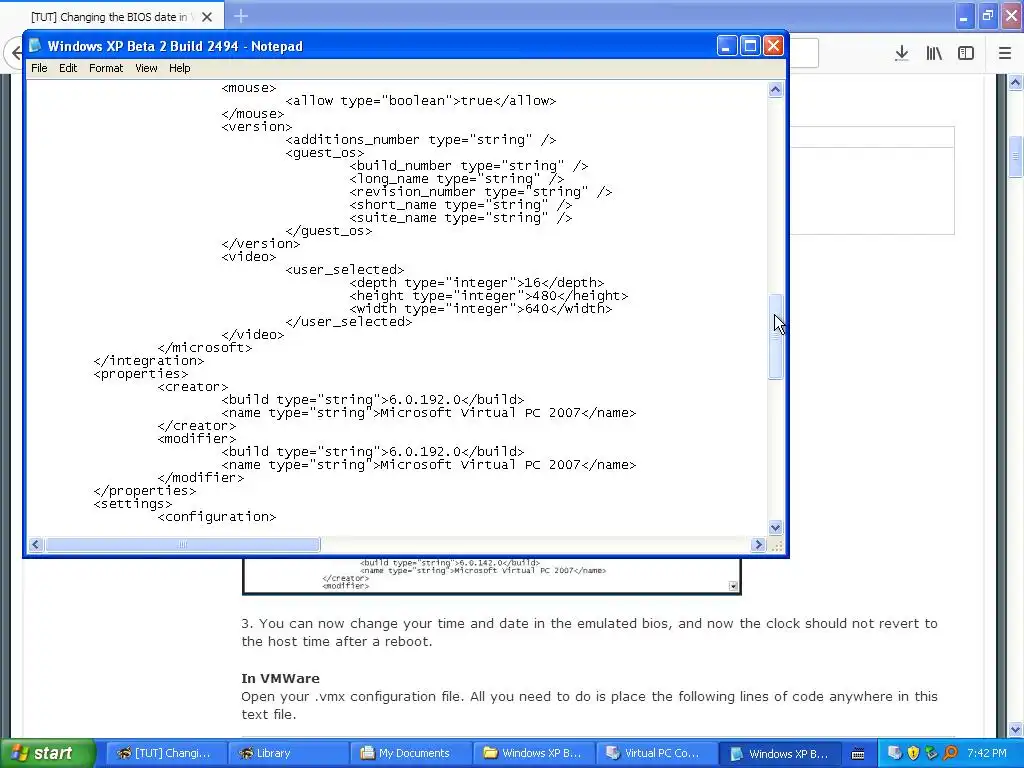
Task: Click Firefox page scrollbar down arrow
Action: (1016, 729)
